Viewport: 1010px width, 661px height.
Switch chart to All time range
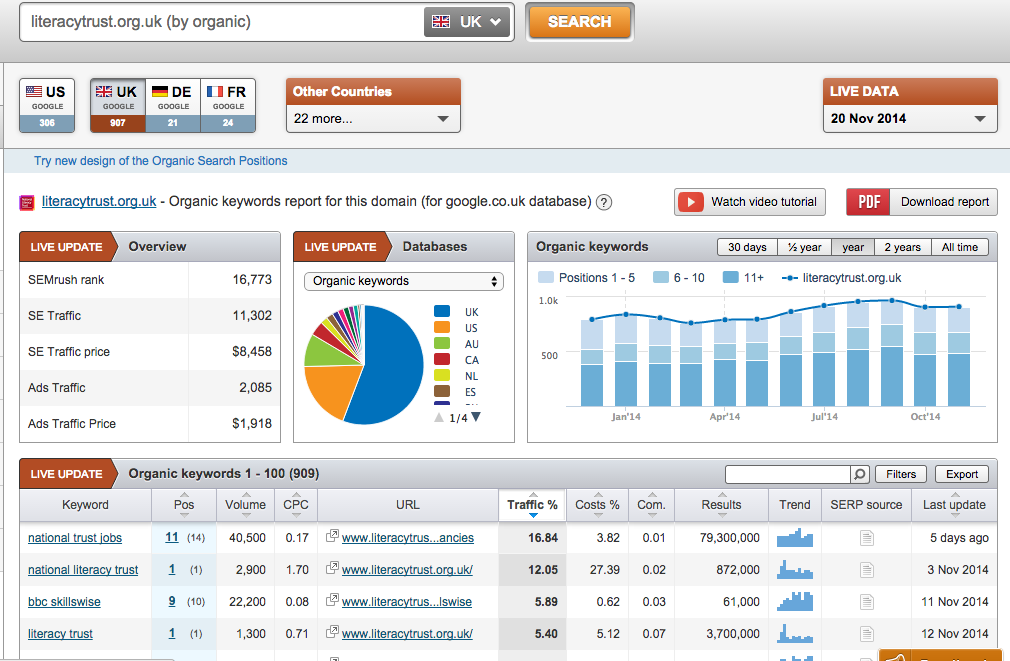960,247
